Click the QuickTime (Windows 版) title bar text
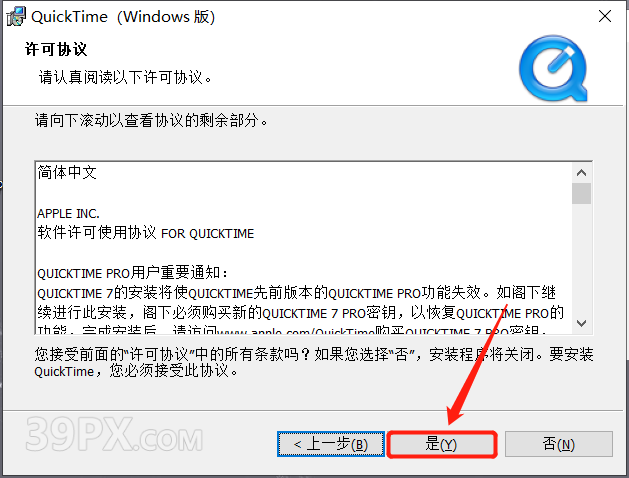 (123, 17)
